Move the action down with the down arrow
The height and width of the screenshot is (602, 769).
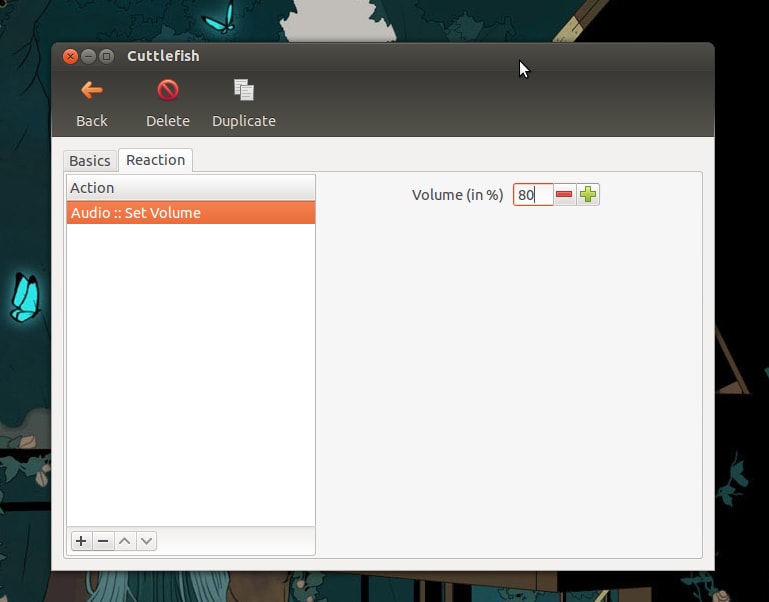point(146,541)
